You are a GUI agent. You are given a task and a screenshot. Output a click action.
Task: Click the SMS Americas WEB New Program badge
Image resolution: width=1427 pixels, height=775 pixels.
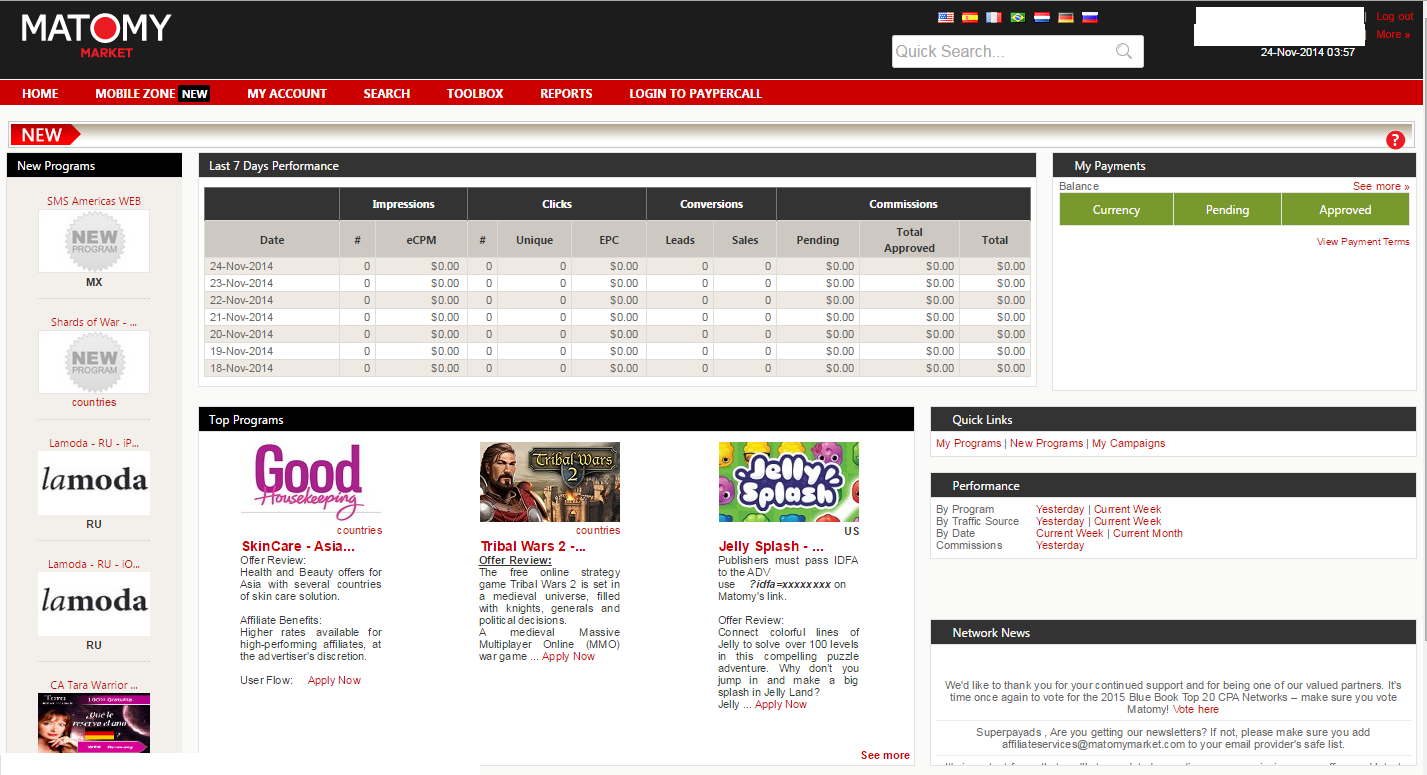(x=94, y=241)
